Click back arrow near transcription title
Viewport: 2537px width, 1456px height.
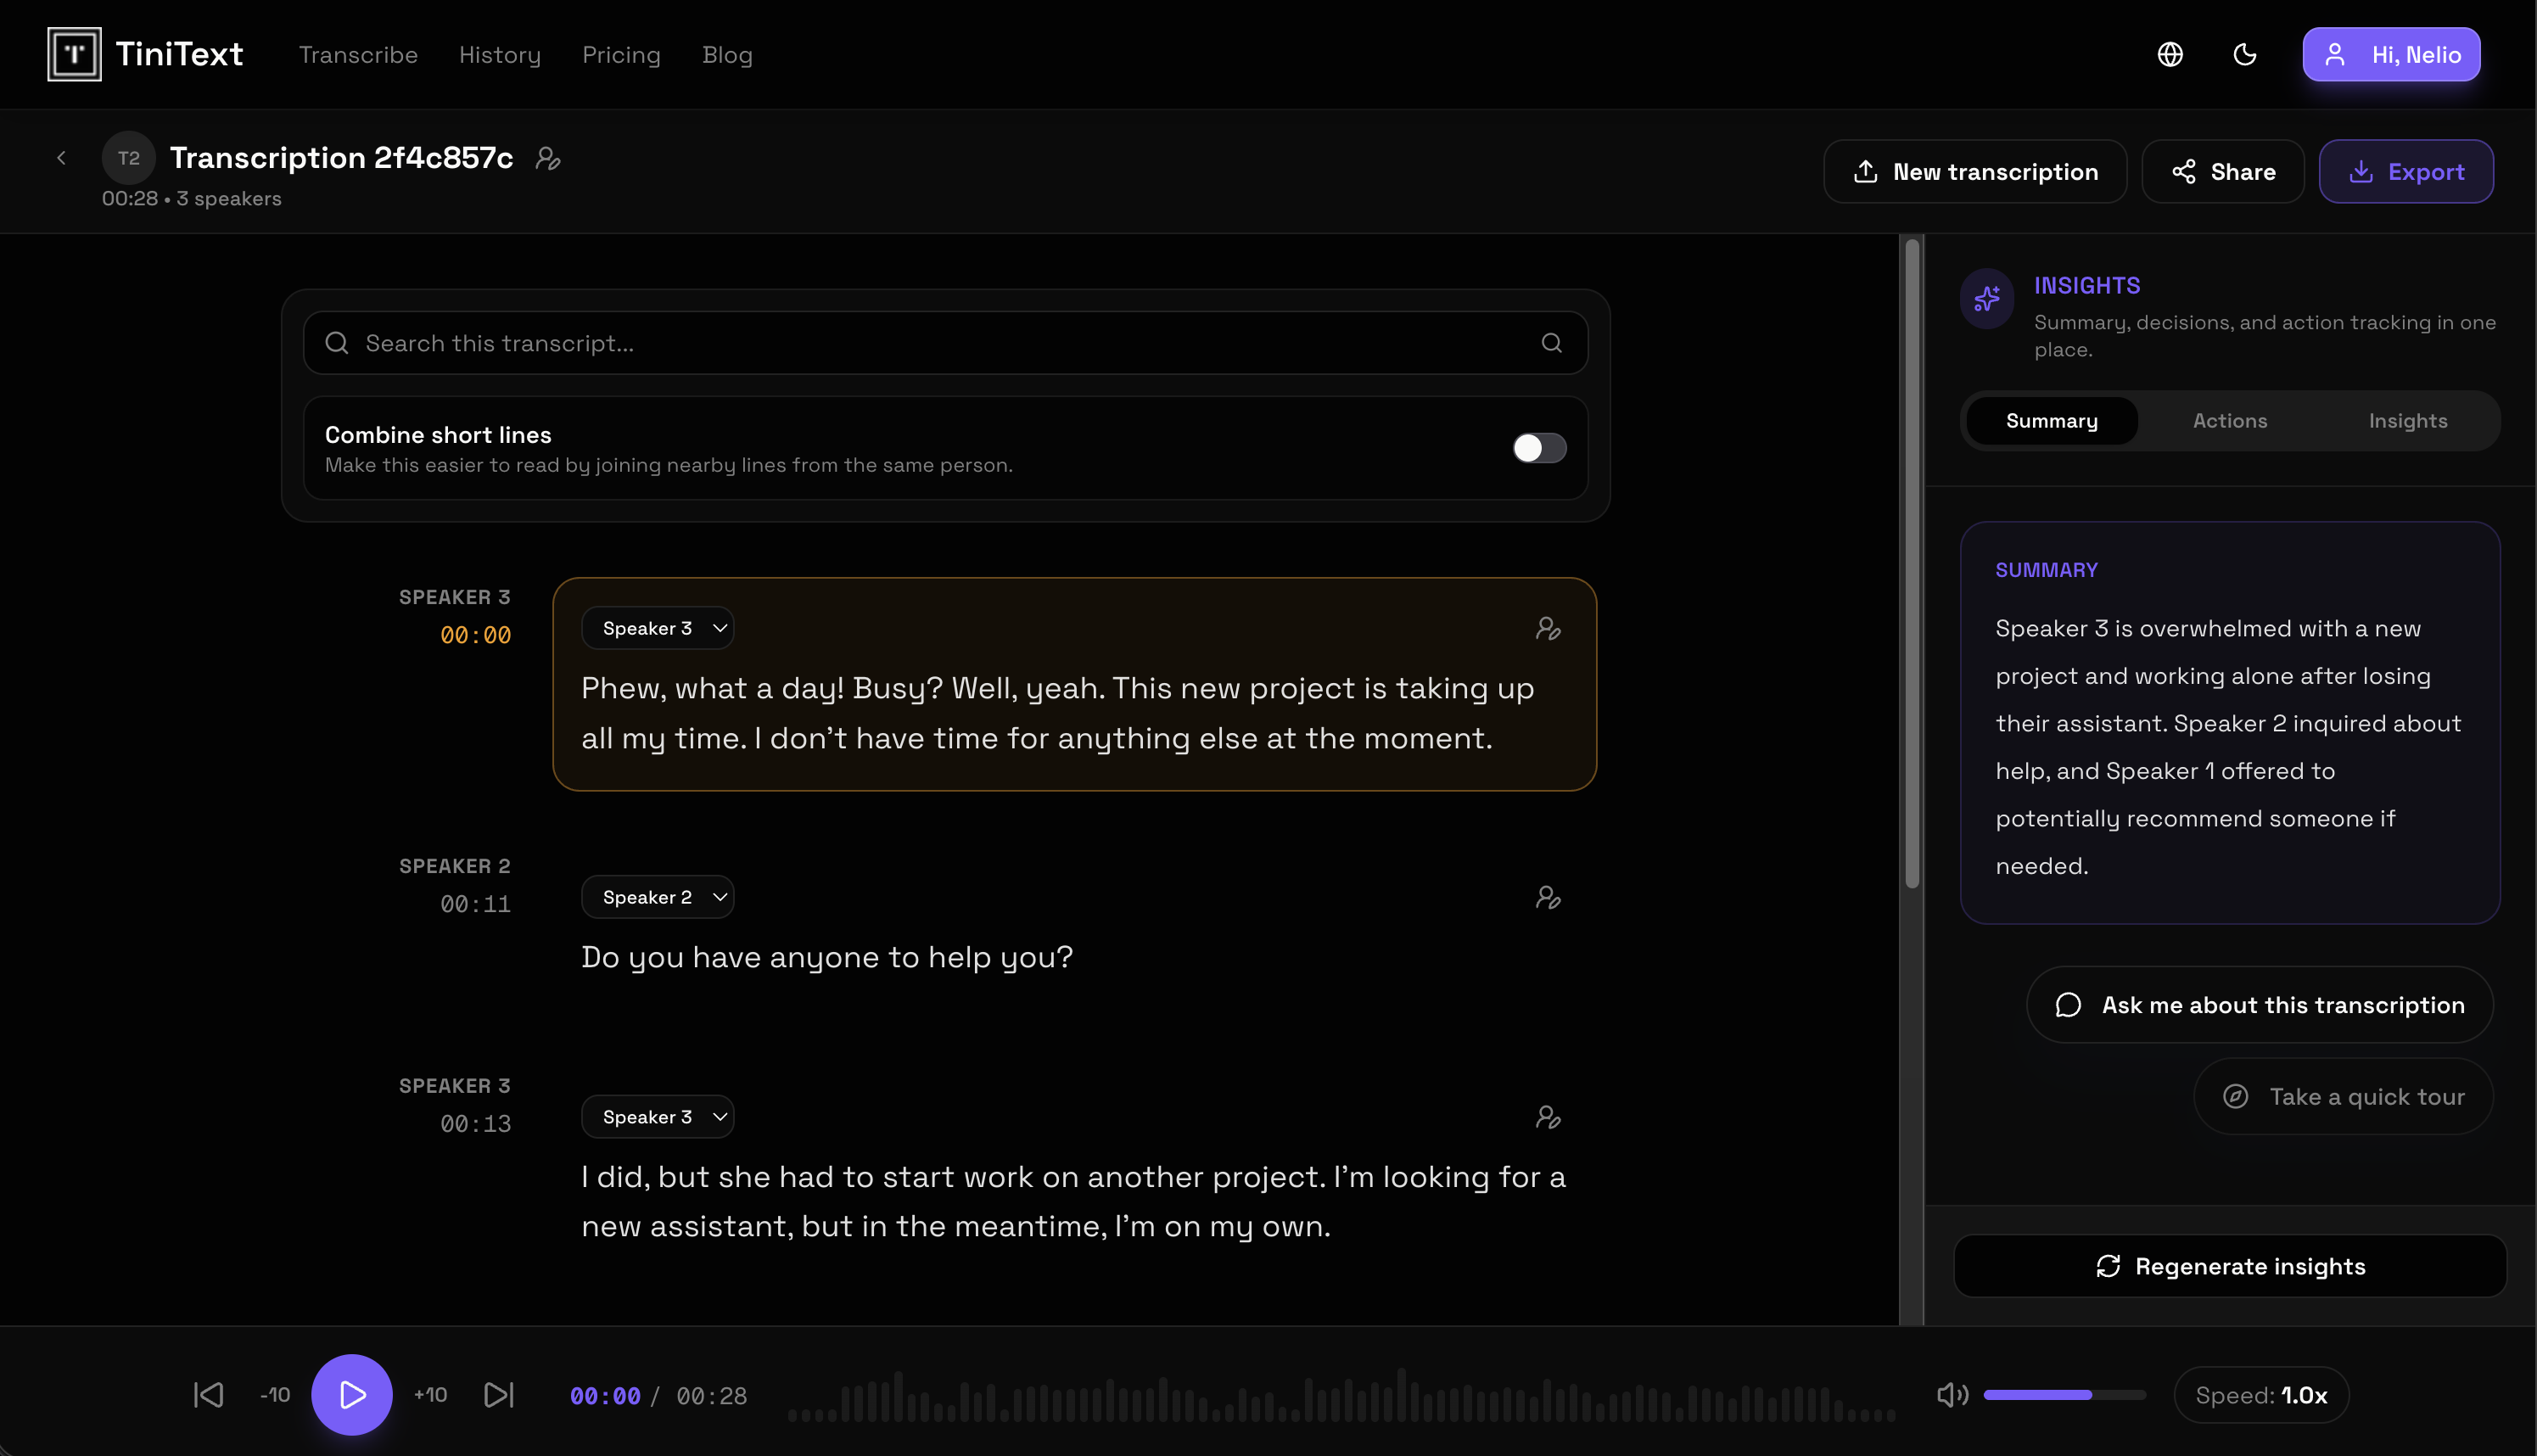(61, 158)
